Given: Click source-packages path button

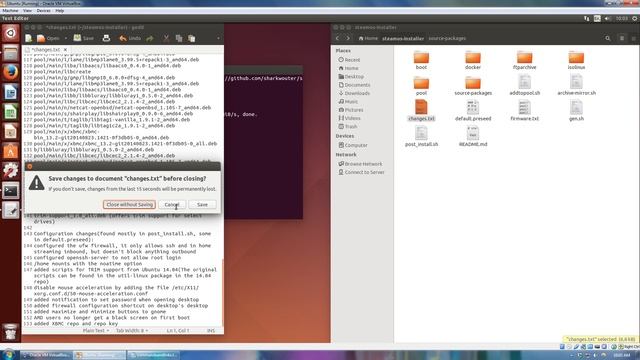Looking at the screenshot, I should pos(447,38).
